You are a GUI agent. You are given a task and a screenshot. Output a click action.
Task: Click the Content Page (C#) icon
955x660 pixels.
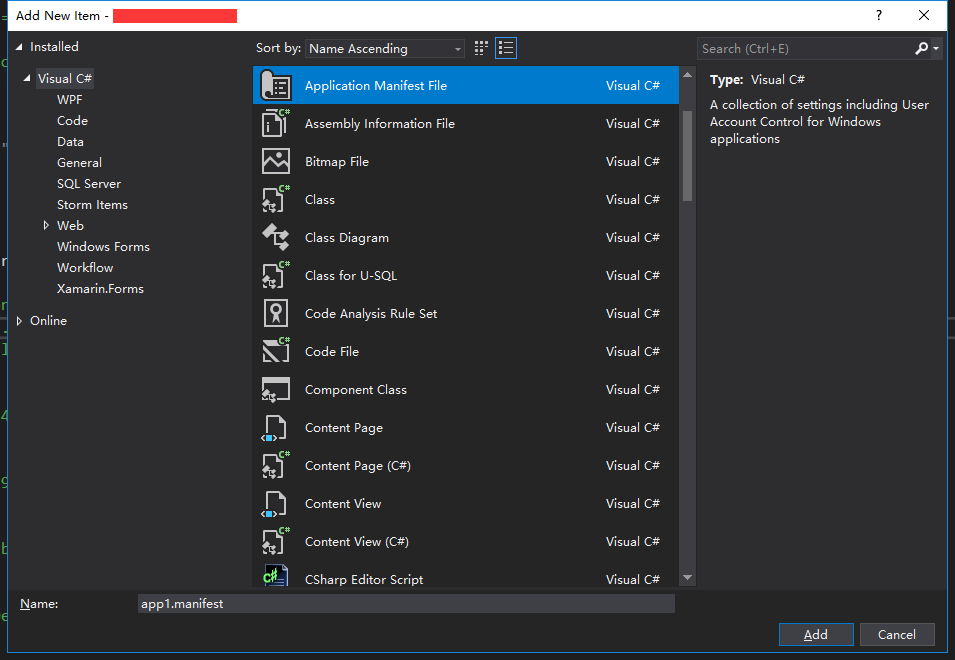(x=276, y=465)
